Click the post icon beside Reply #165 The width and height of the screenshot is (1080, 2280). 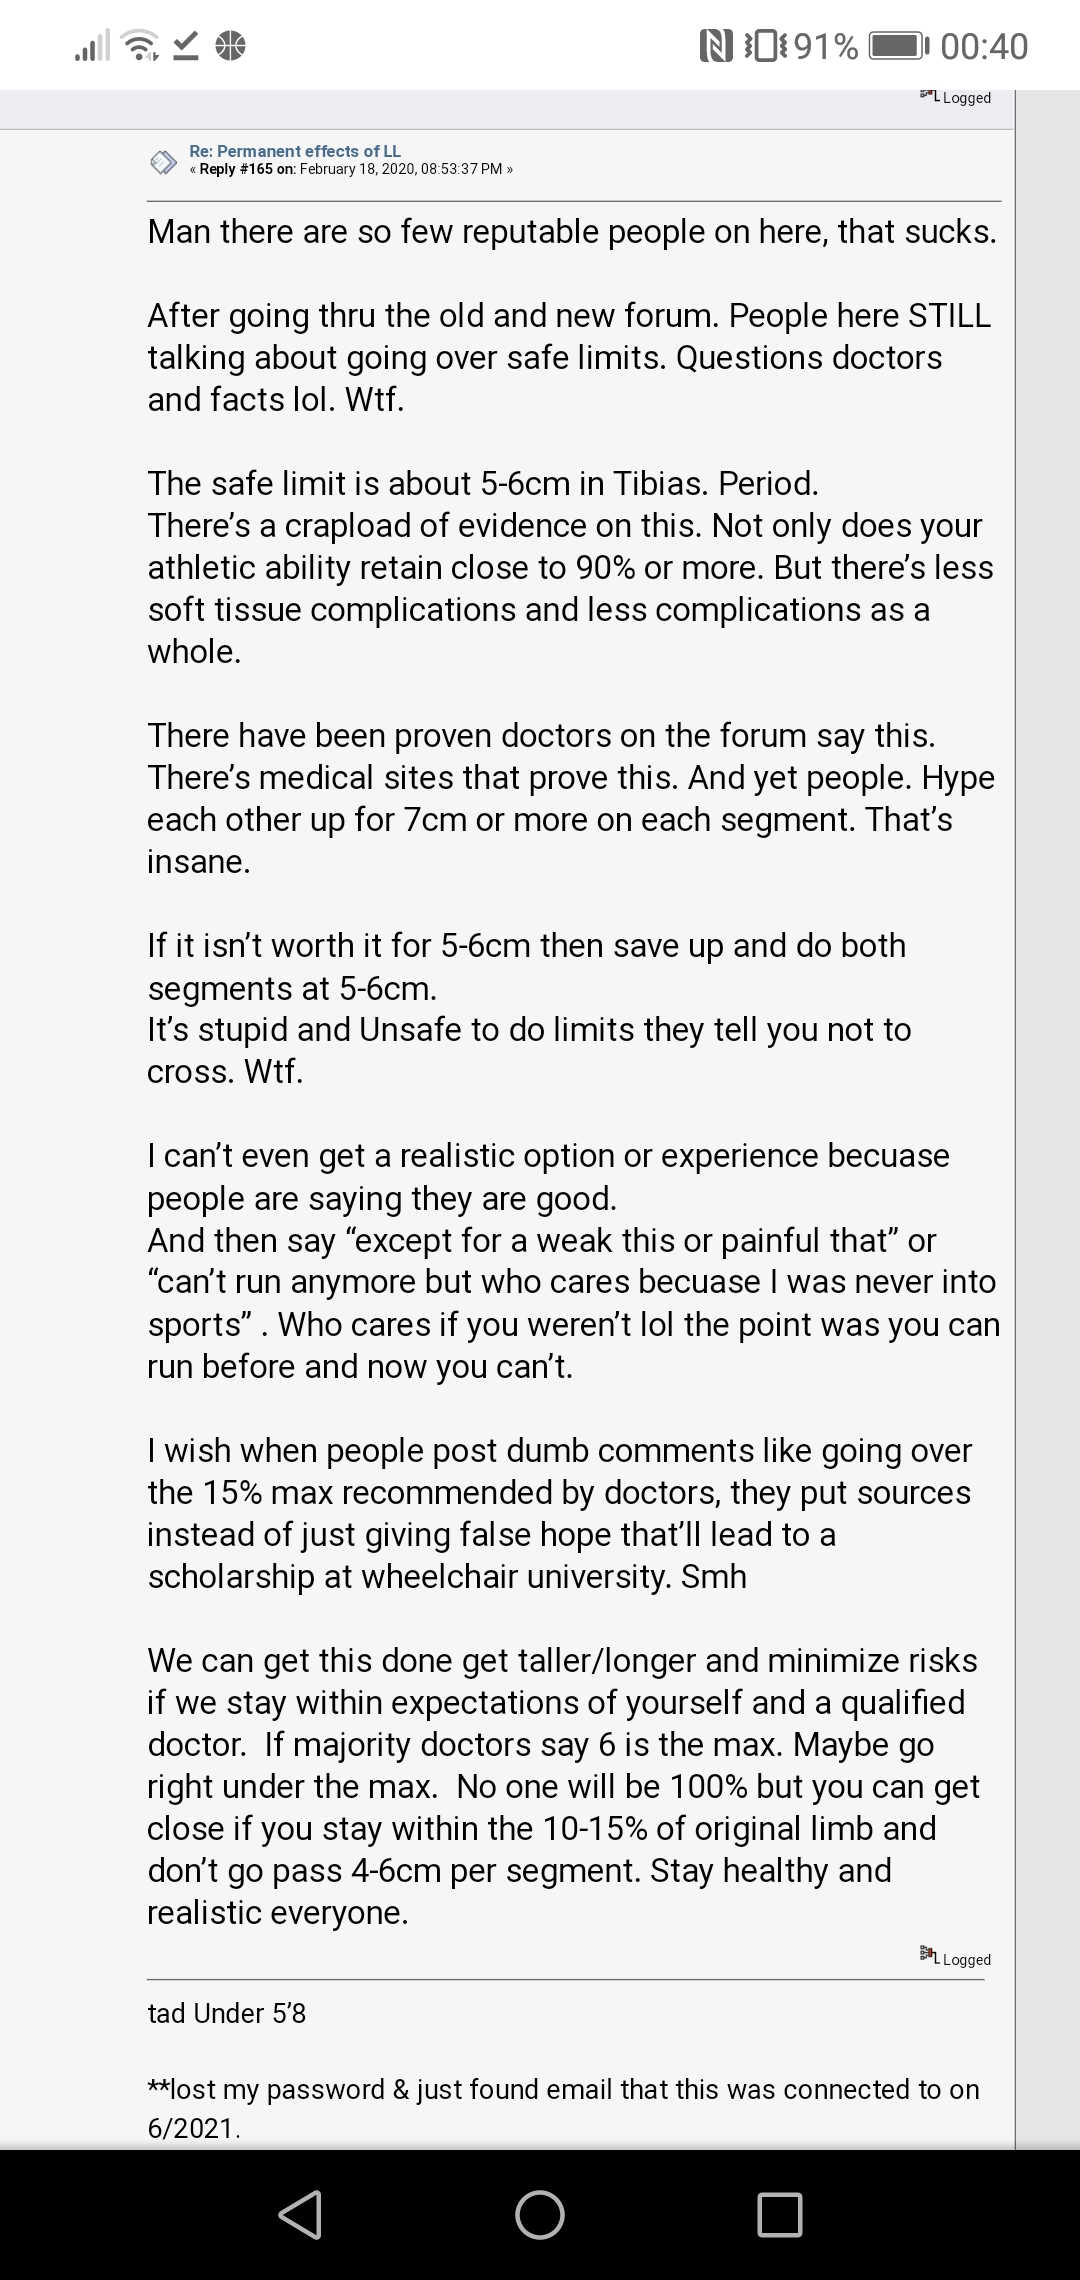(163, 162)
